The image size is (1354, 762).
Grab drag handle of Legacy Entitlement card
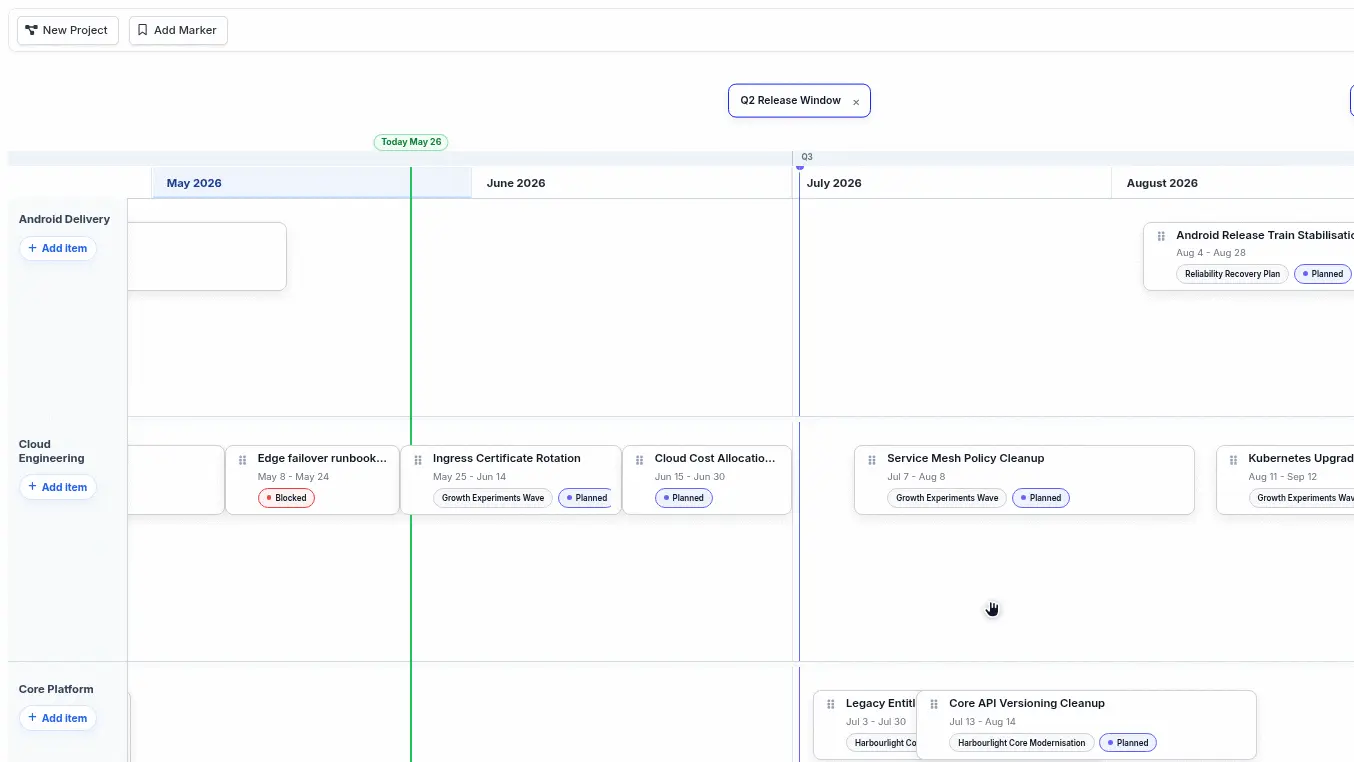[x=830, y=704]
